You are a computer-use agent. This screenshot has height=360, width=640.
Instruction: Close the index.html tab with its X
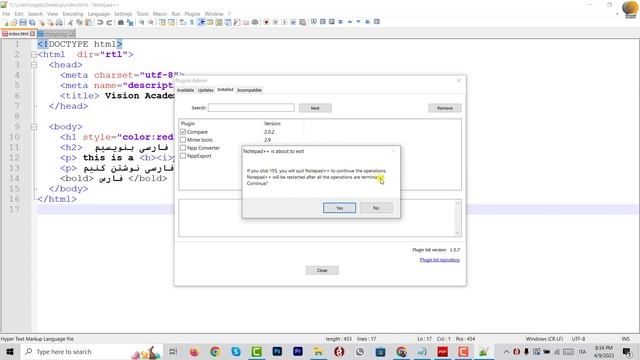(32, 33)
